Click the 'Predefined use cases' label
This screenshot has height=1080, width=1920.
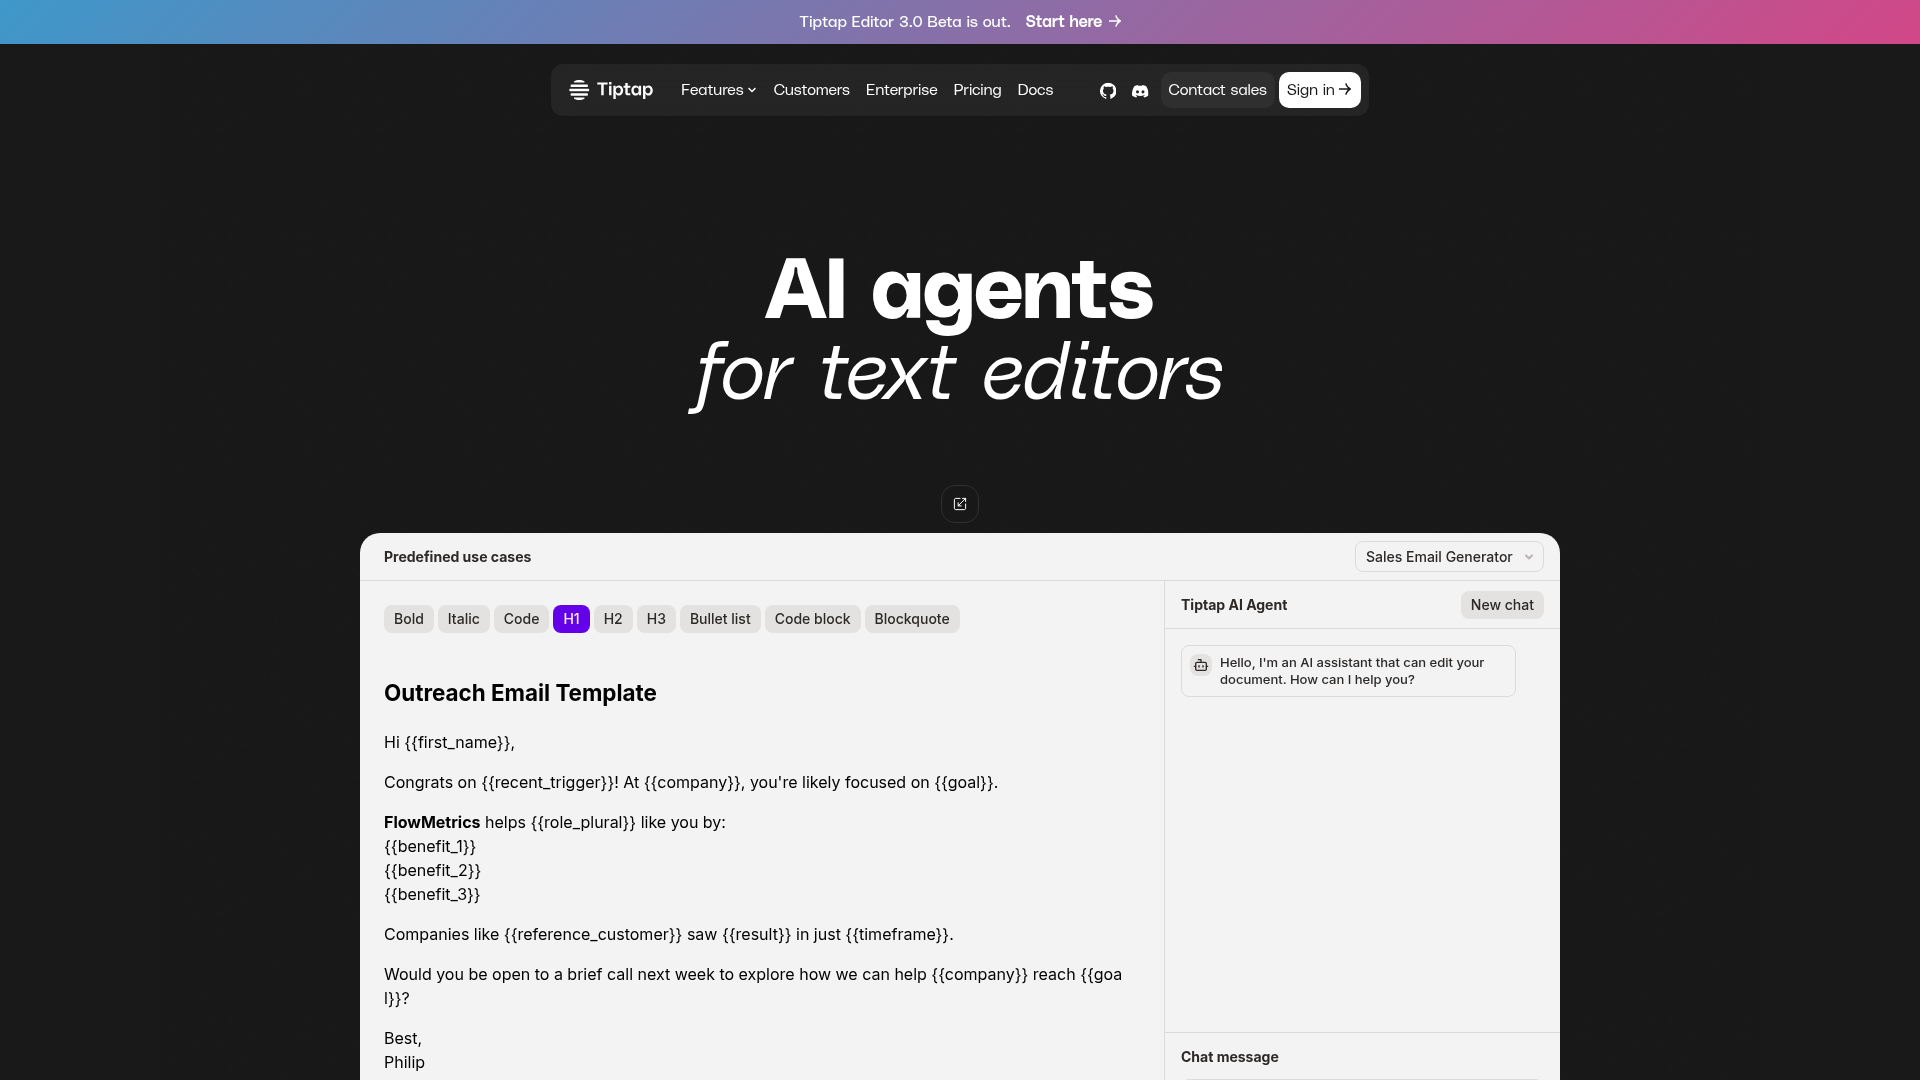[x=457, y=557]
